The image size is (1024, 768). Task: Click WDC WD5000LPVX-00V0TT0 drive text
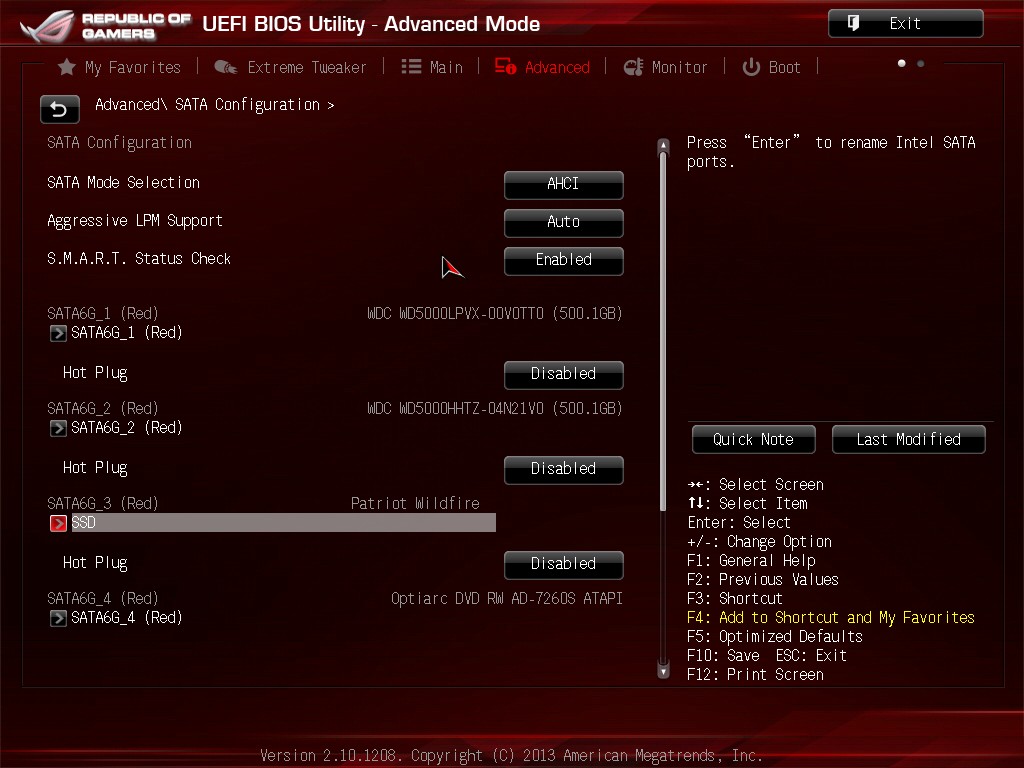494,314
